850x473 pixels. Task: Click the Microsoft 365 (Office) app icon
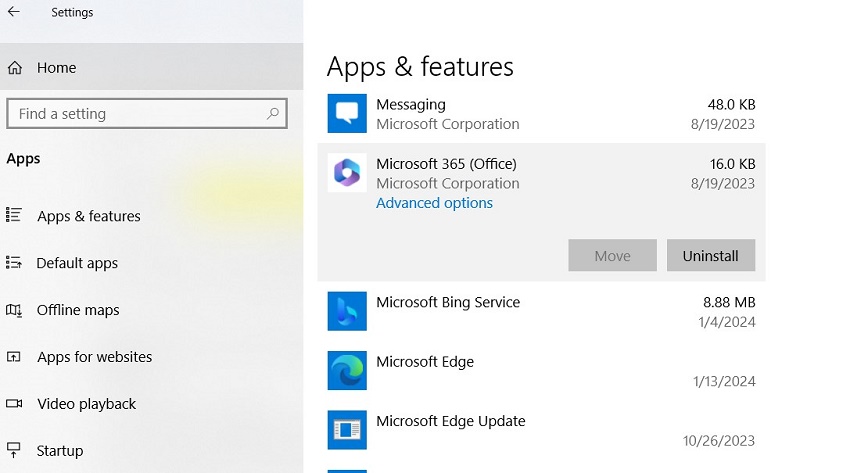click(x=347, y=173)
